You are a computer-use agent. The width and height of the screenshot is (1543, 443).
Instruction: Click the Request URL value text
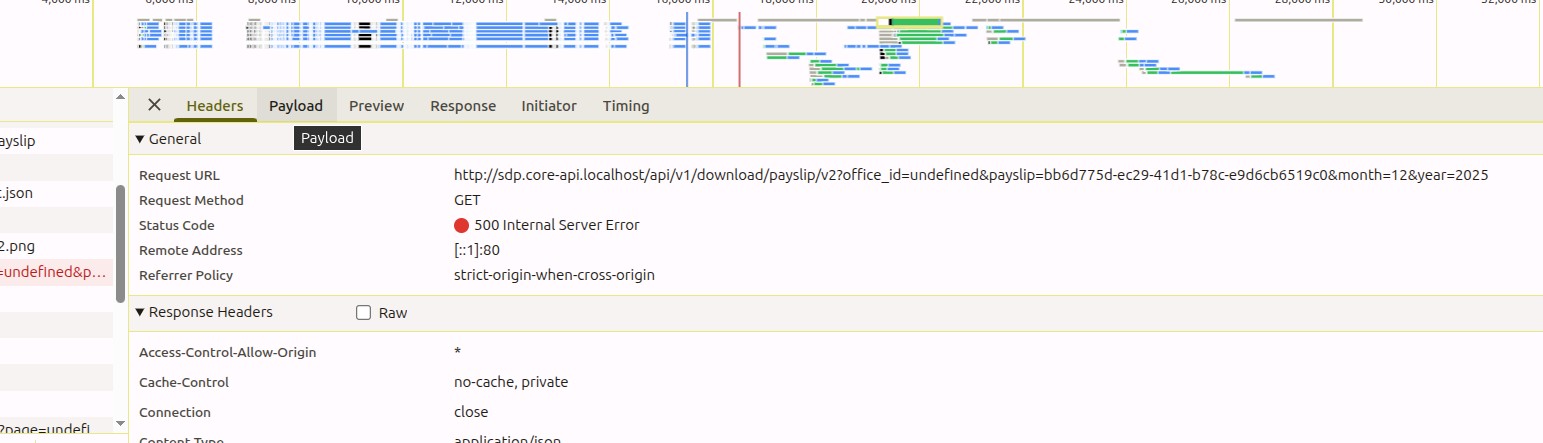point(971,175)
